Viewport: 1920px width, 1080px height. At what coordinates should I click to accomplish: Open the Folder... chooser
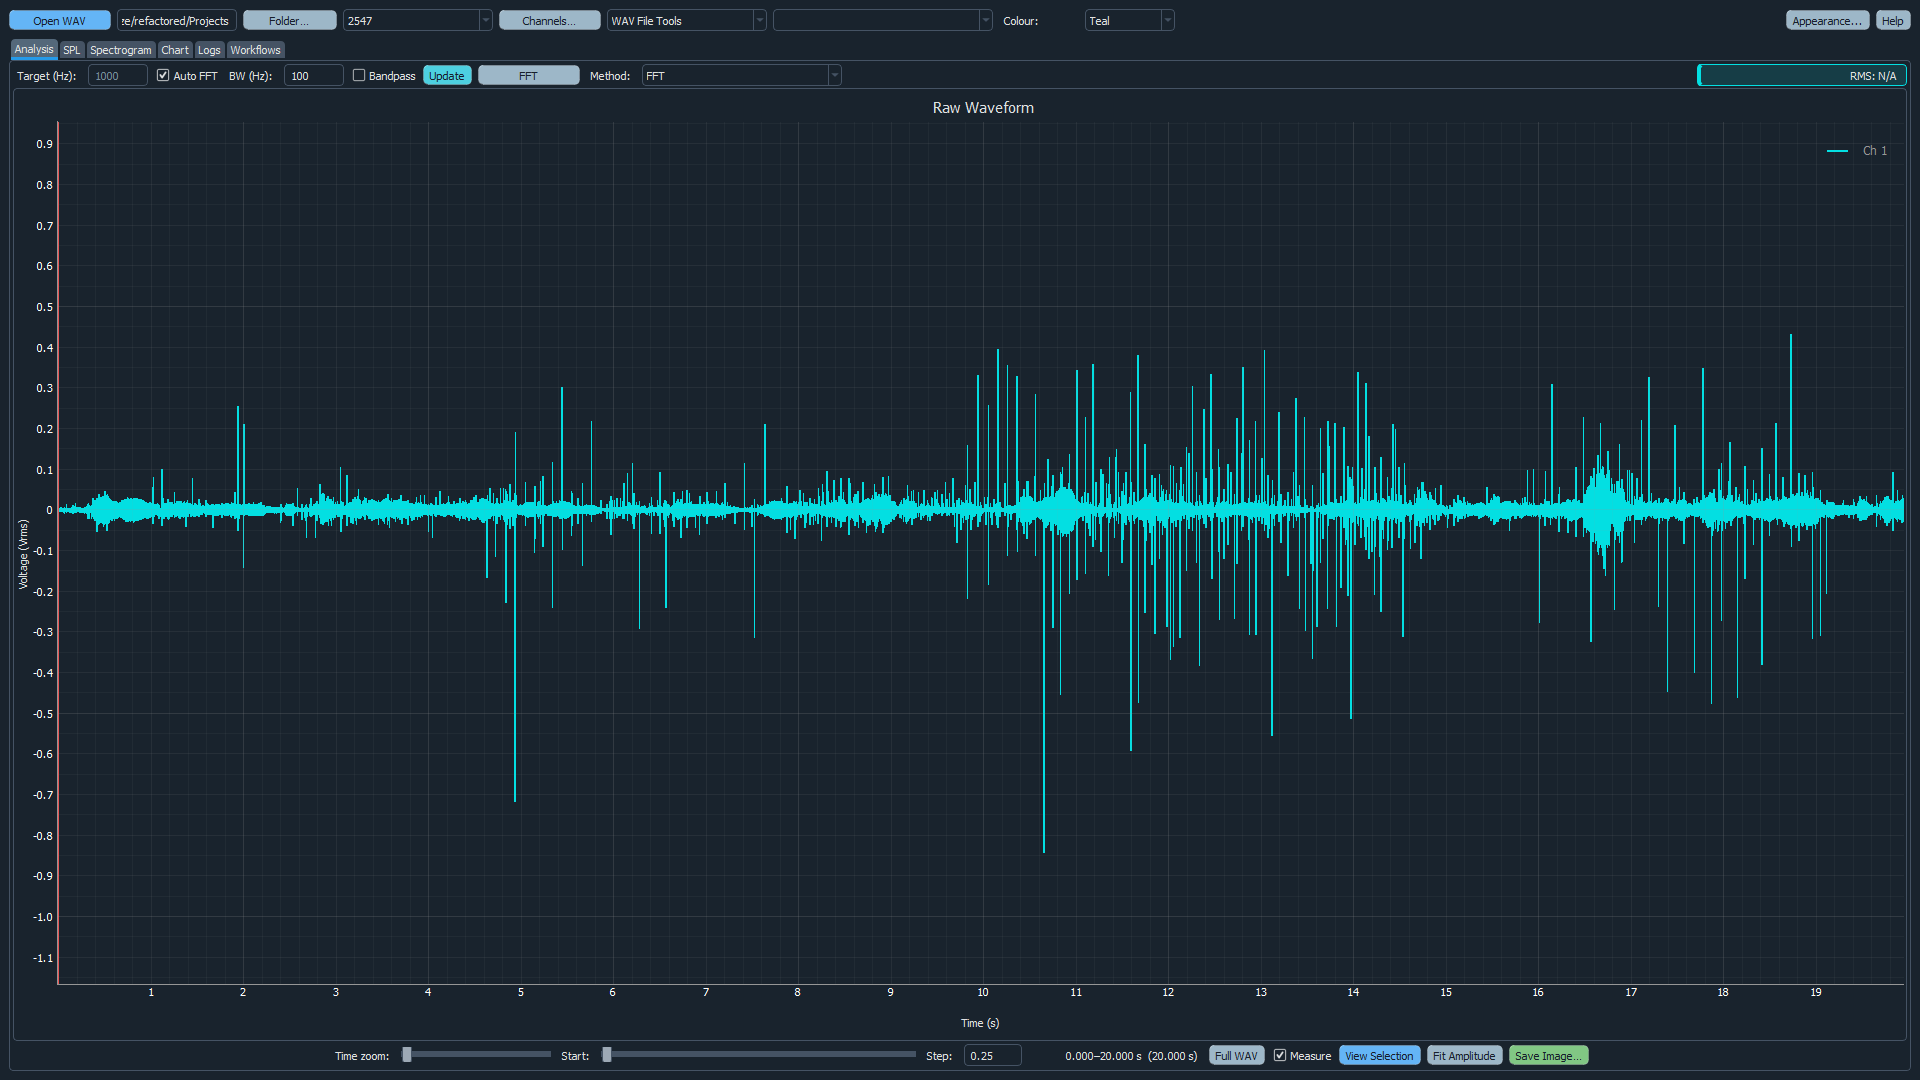[289, 21]
